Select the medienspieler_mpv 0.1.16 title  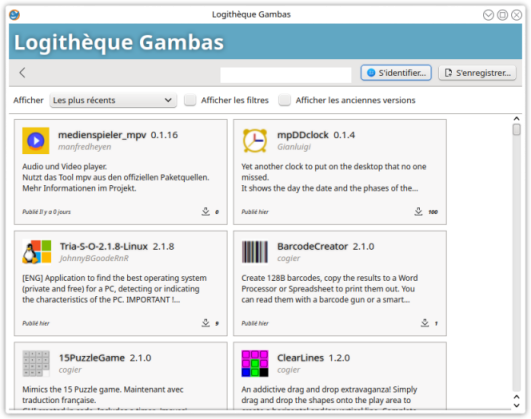tap(118, 135)
